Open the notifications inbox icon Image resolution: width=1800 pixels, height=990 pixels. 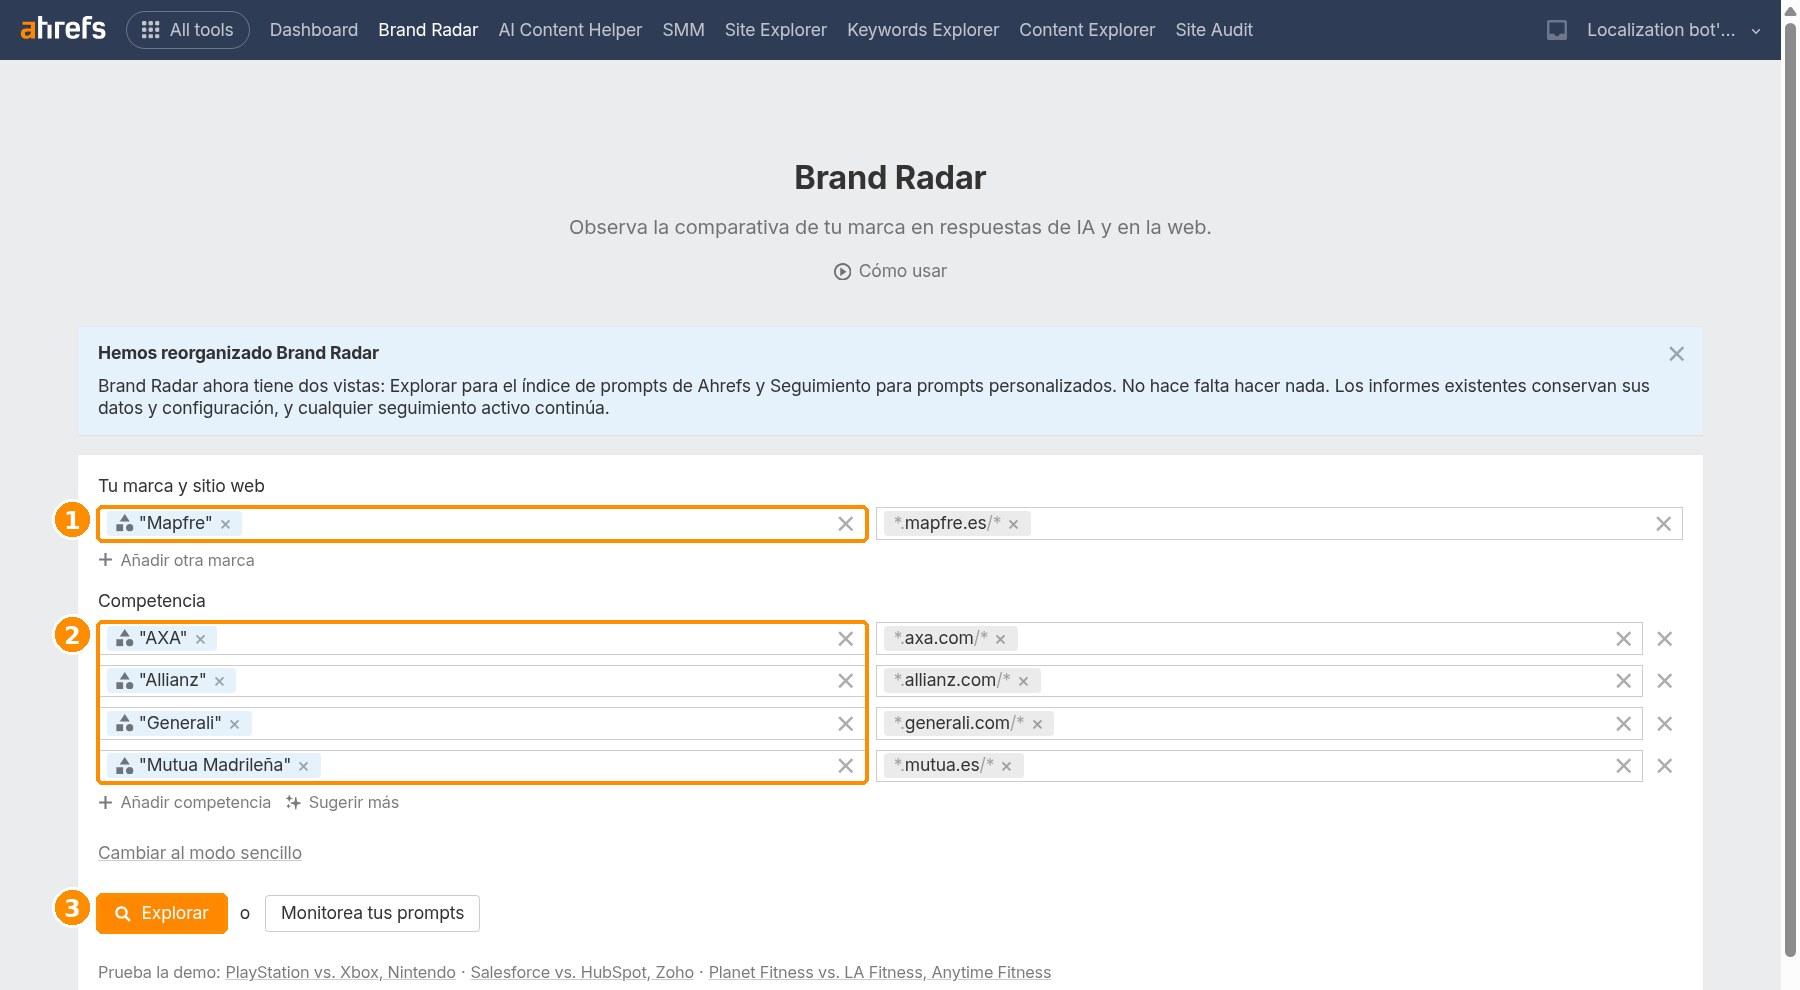[1557, 30]
